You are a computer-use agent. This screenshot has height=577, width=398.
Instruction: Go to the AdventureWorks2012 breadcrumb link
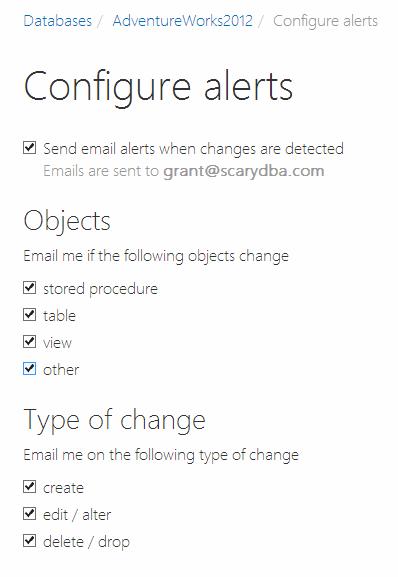pyautogui.click(x=182, y=21)
